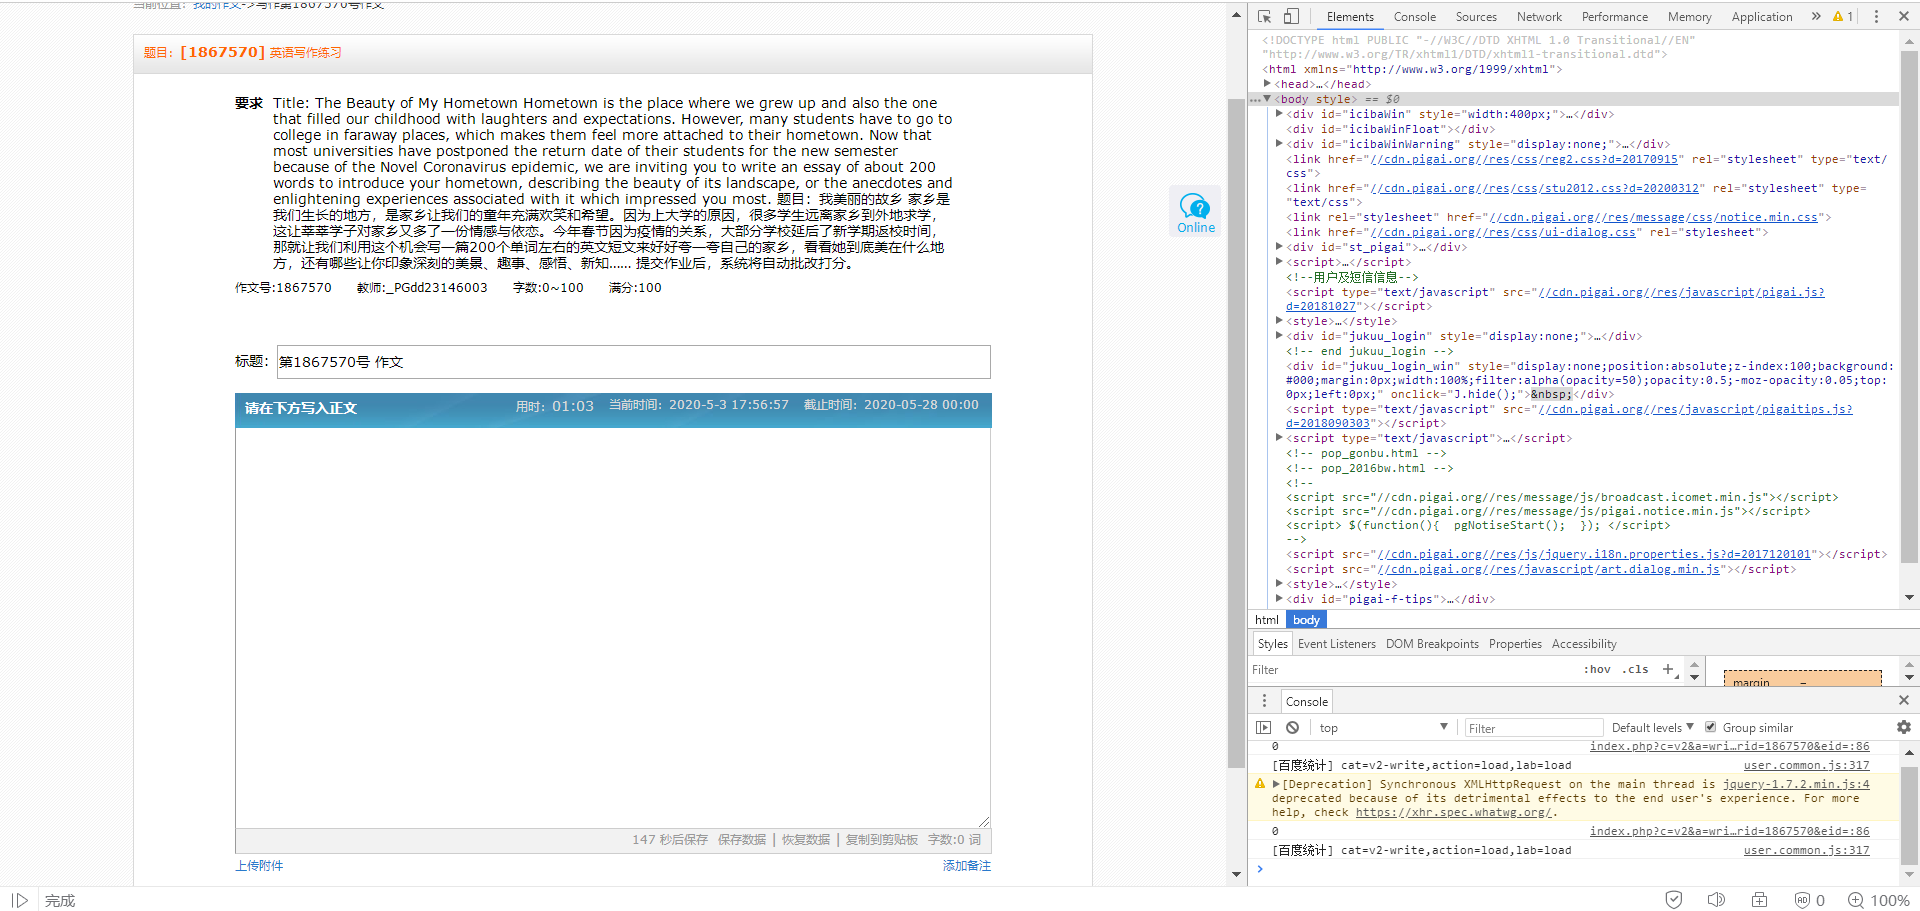Screen dimensions: 1920x911
Task: Close the DevTools panel
Action: pos(1904,16)
